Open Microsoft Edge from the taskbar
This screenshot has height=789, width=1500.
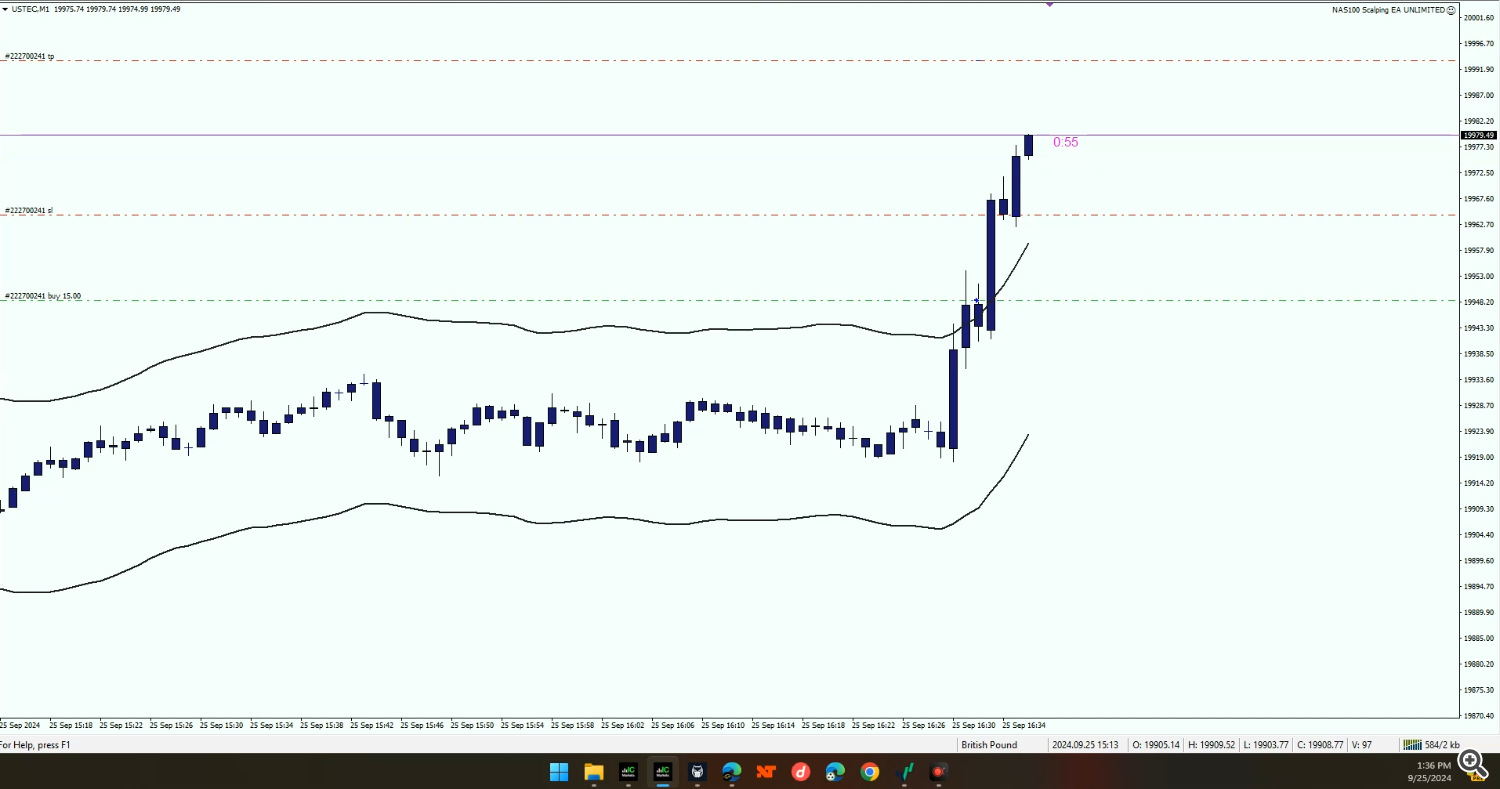732,771
